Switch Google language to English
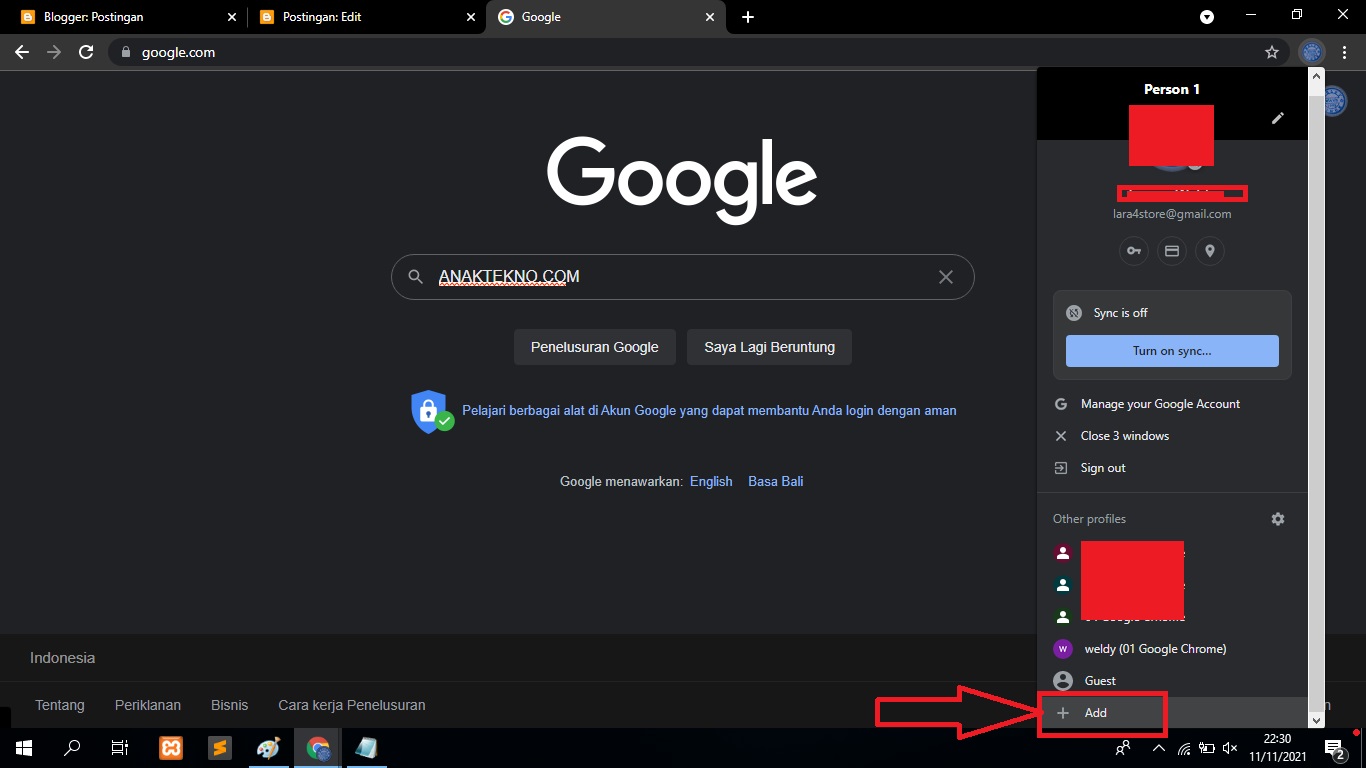1366x768 pixels. coord(711,481)
